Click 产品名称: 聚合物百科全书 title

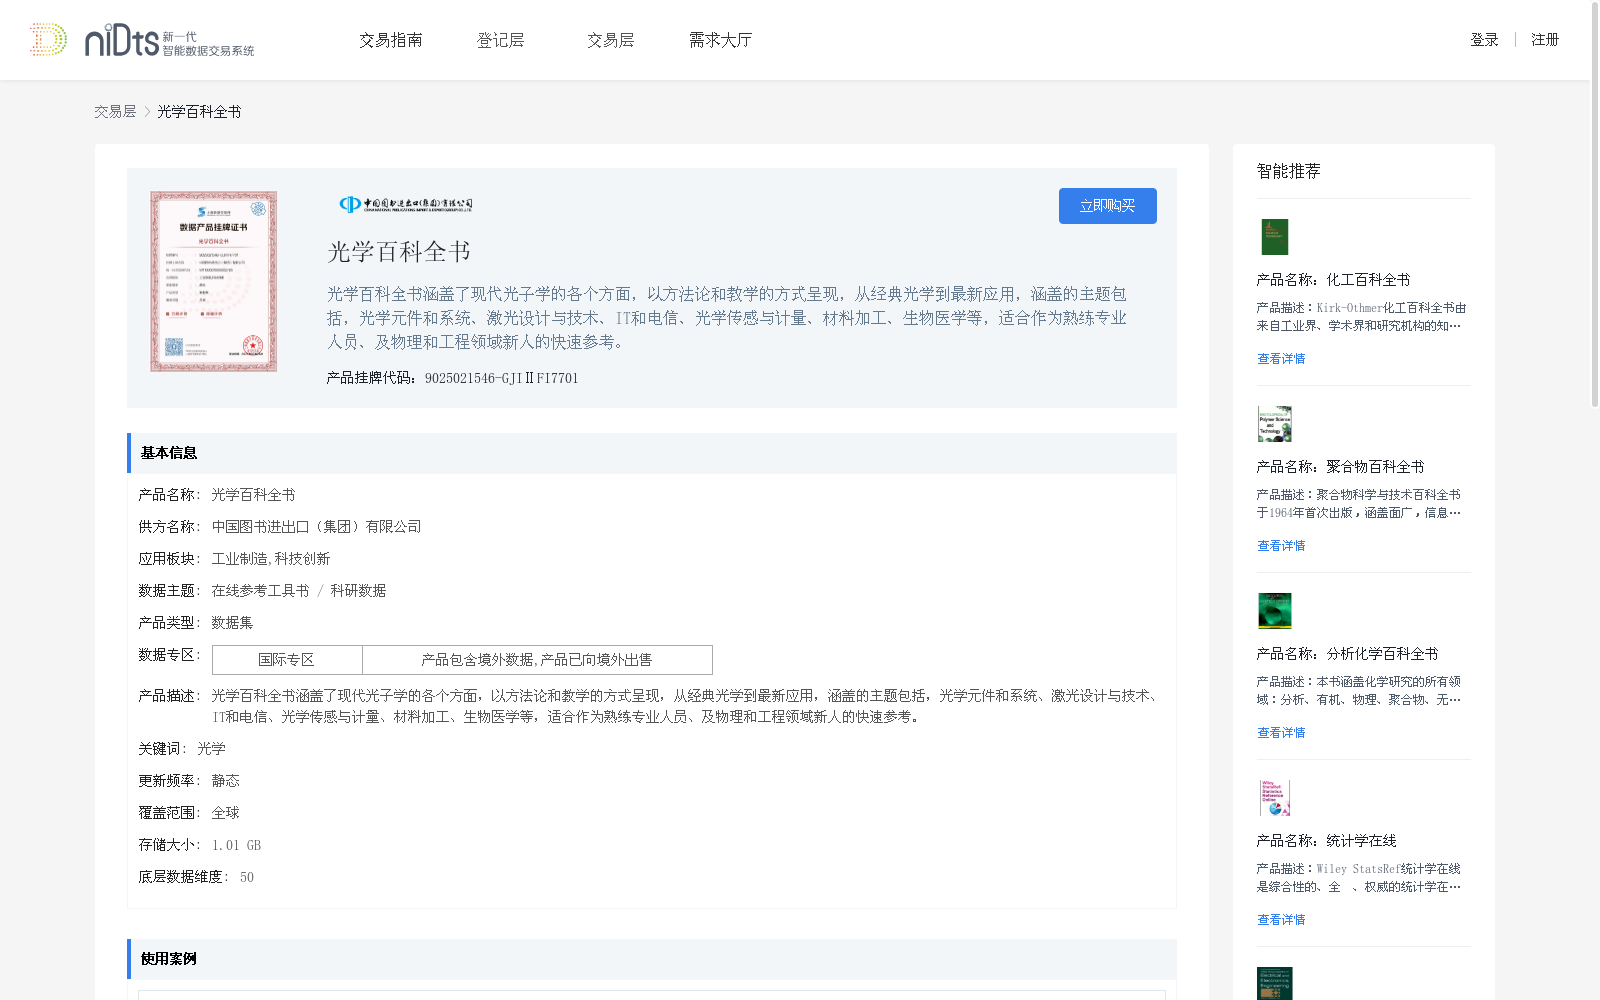click(1341, 467)
